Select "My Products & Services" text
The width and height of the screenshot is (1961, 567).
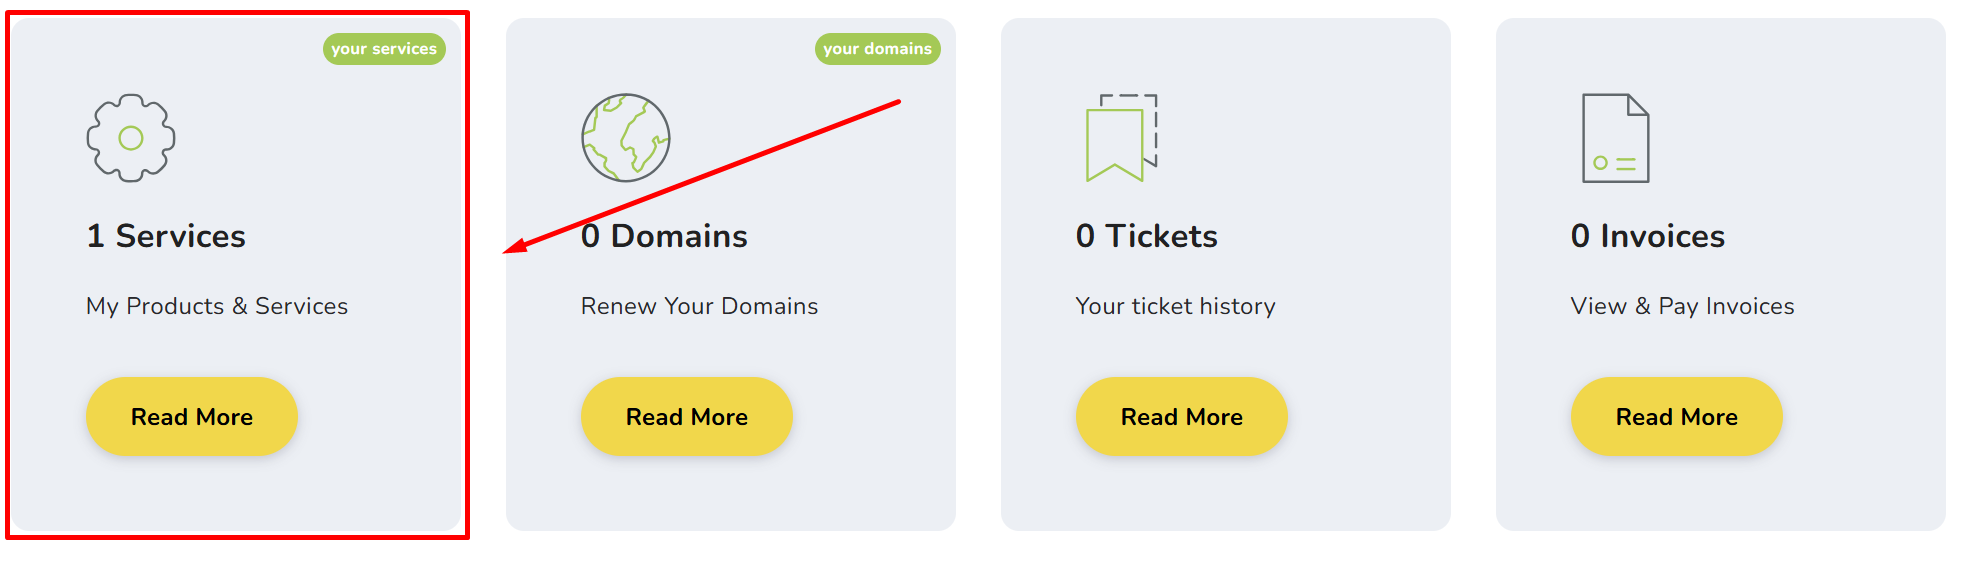tap(217, 306)
